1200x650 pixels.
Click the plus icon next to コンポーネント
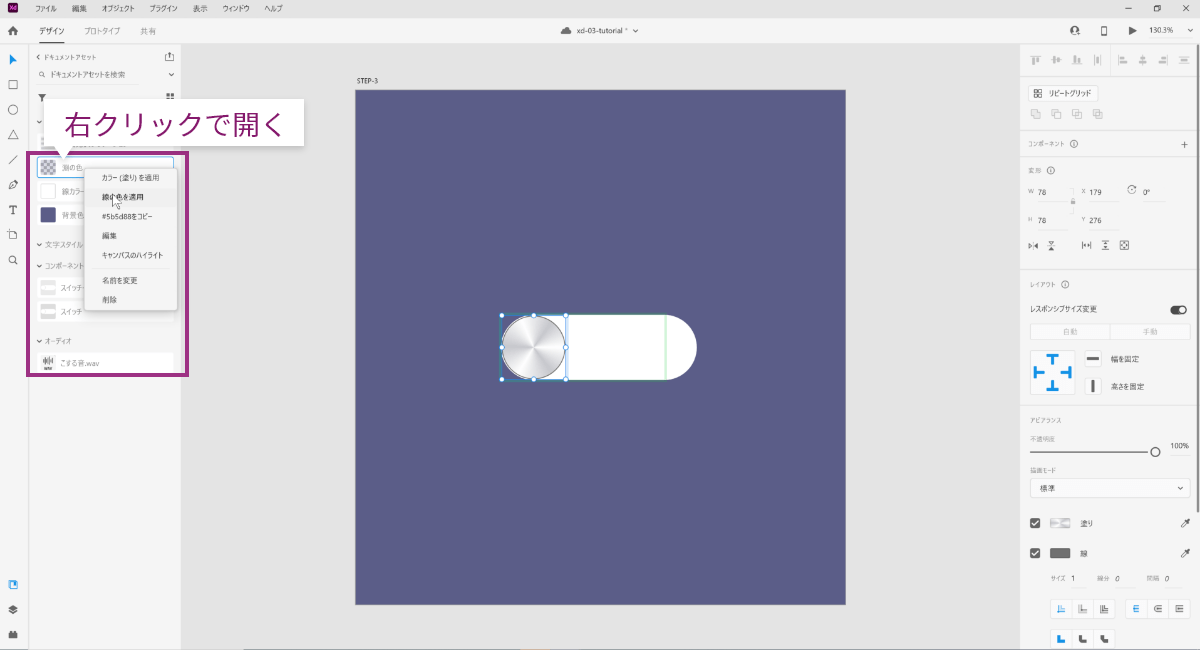point(1184,144)
